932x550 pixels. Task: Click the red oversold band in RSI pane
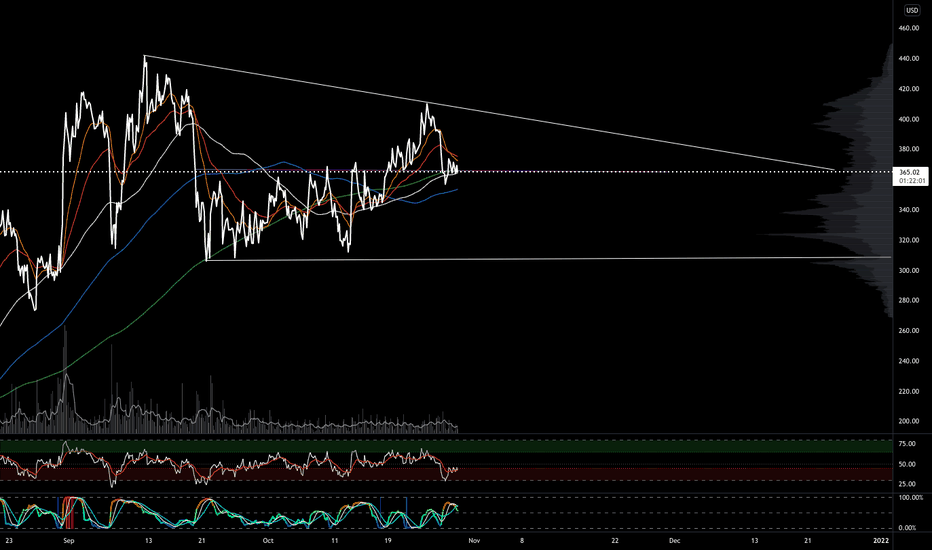446,474
